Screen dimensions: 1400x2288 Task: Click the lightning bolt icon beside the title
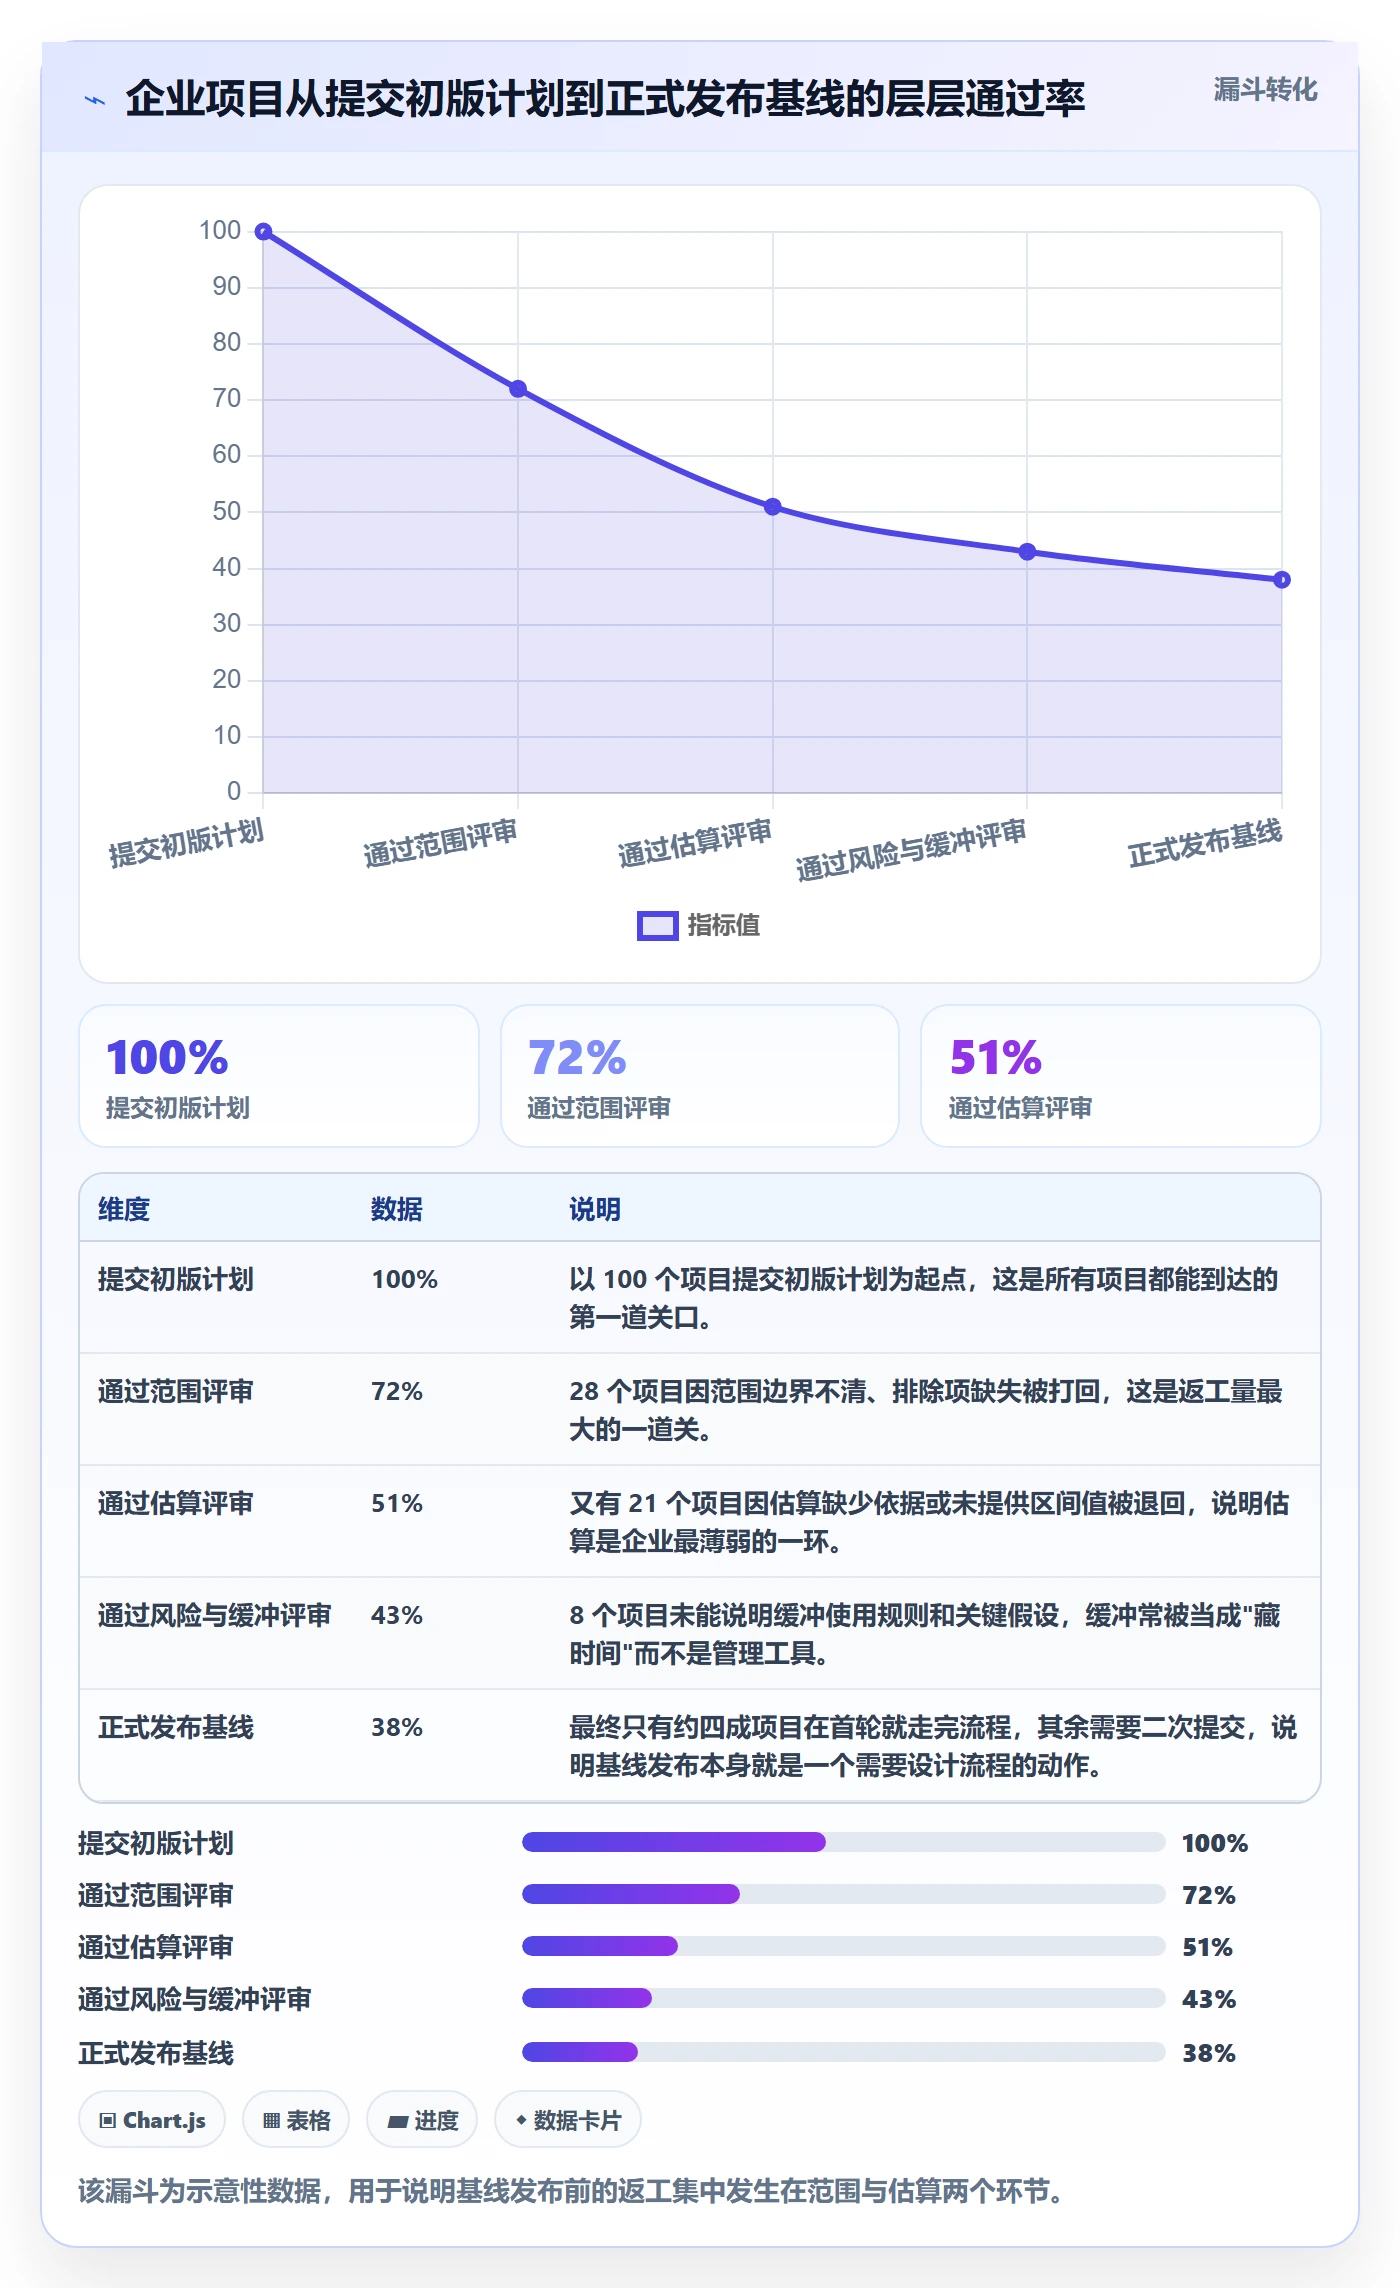(x=95, y=100)
